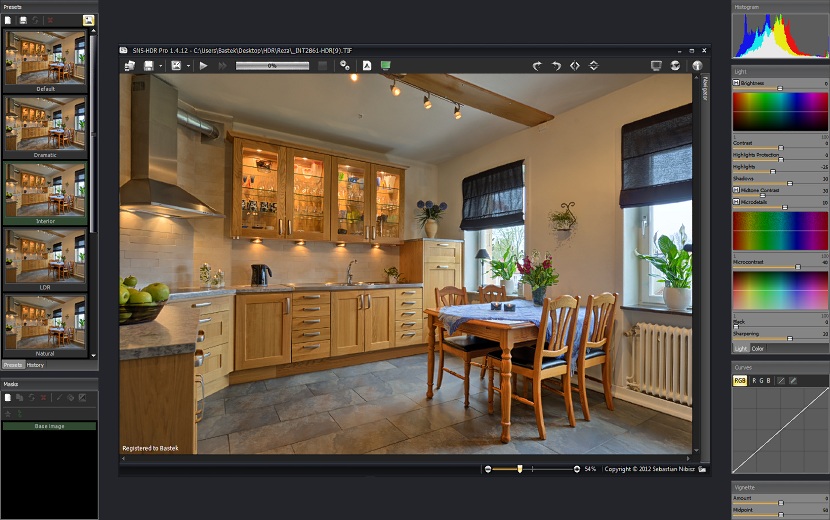
Task: Click the Shadows slider handle
Action: click(790, 184)
